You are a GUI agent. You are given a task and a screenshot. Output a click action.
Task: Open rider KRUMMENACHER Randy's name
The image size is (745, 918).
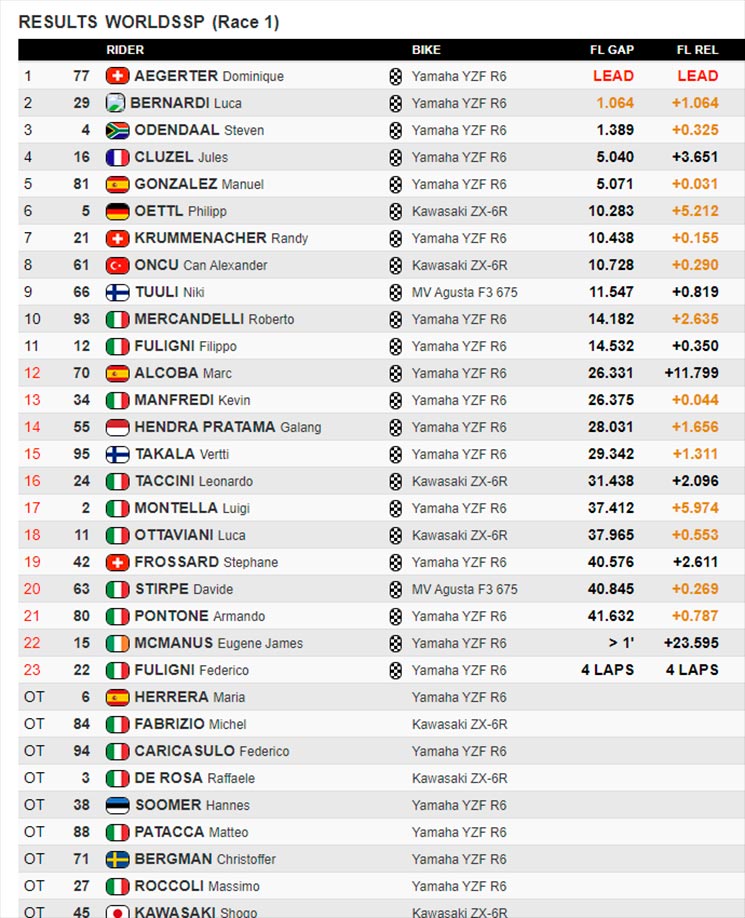coord(221,238)
